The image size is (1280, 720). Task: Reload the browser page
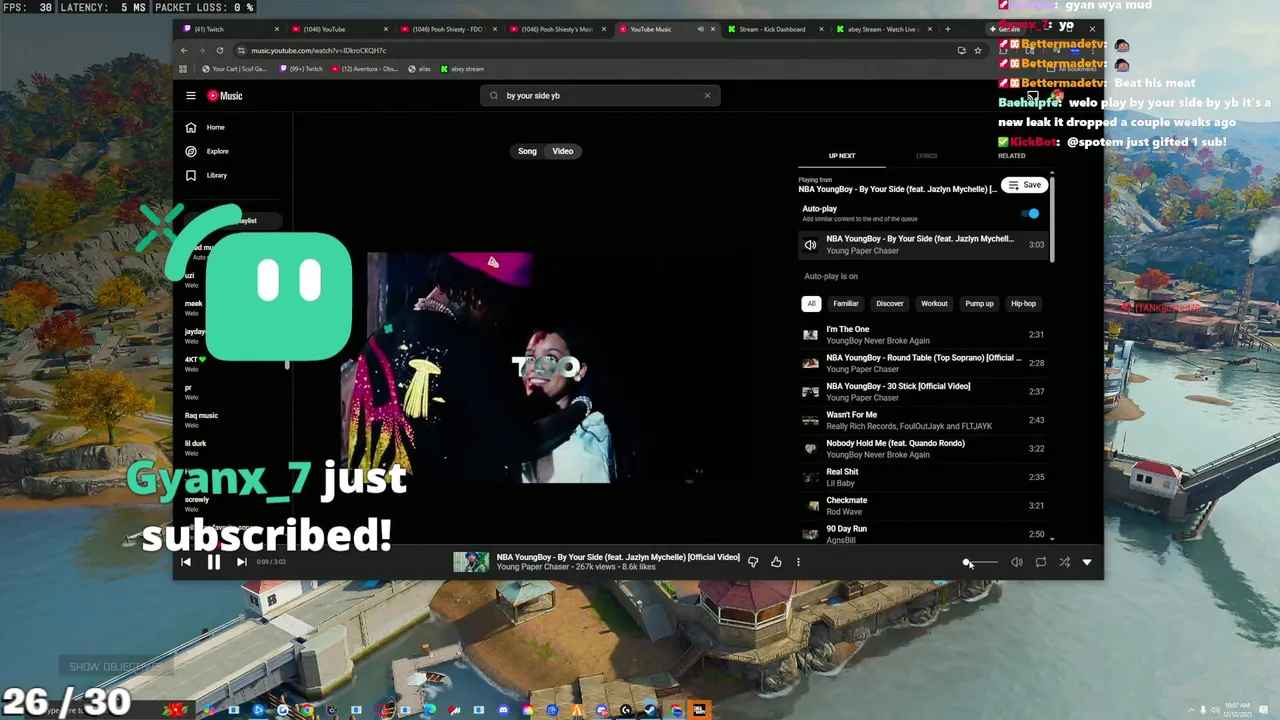tap(220, 50)
